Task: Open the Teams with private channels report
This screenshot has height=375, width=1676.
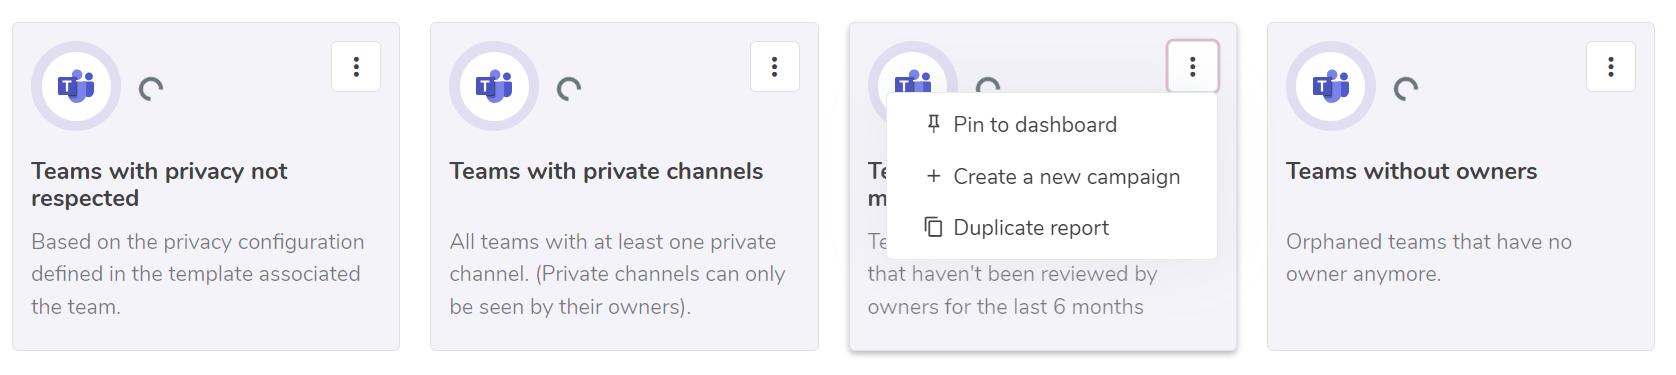Action: coord(606,171)
